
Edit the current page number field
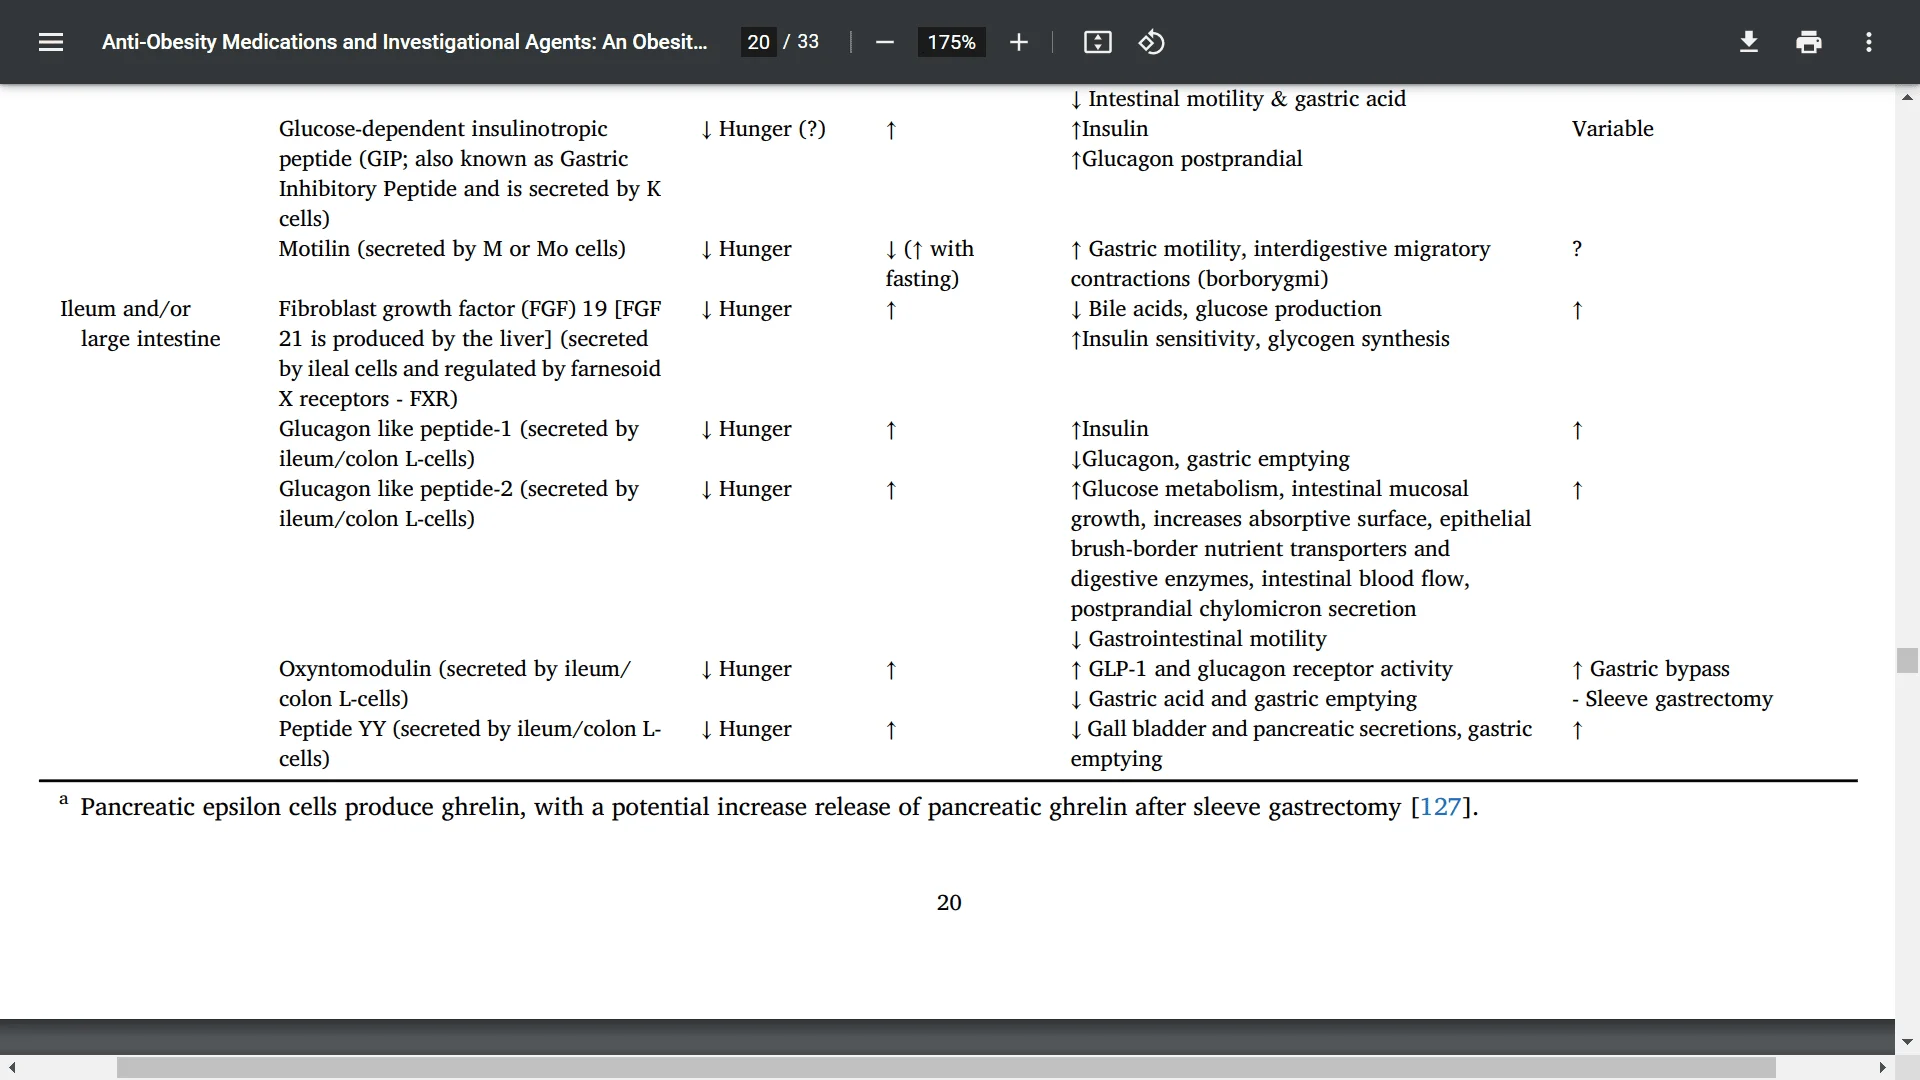point(758,42)
